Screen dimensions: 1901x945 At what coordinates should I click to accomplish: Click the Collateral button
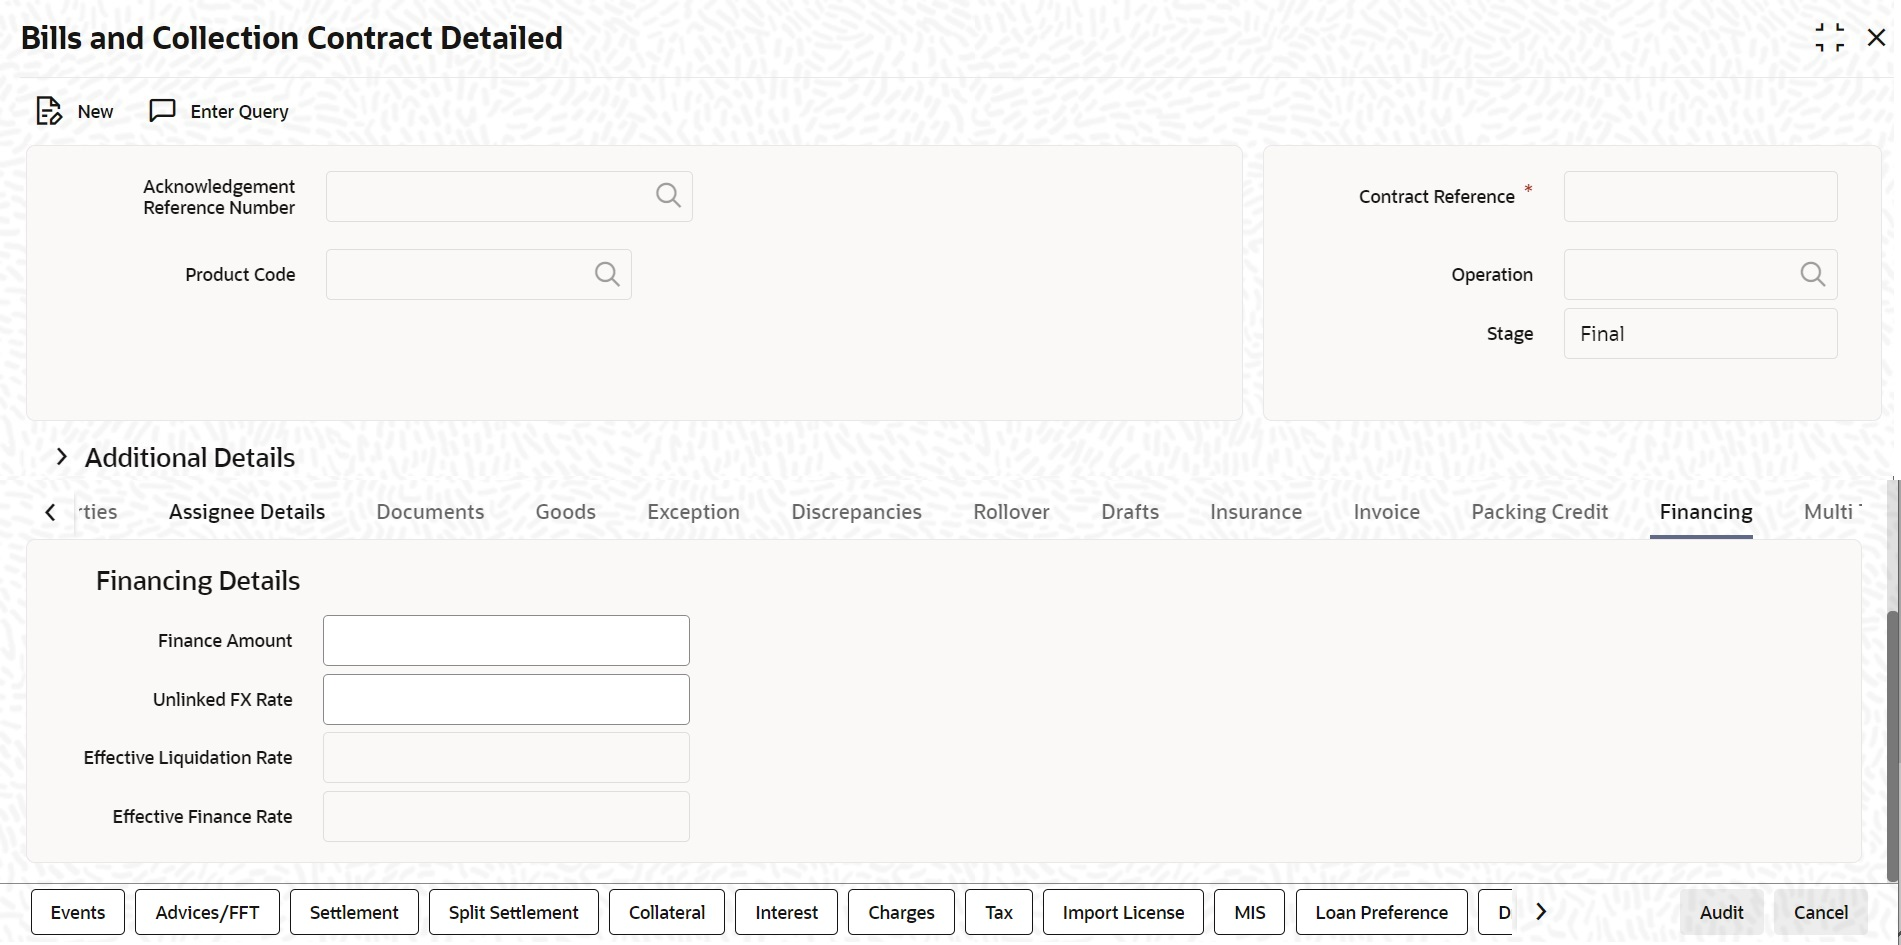tap(667, 912)
